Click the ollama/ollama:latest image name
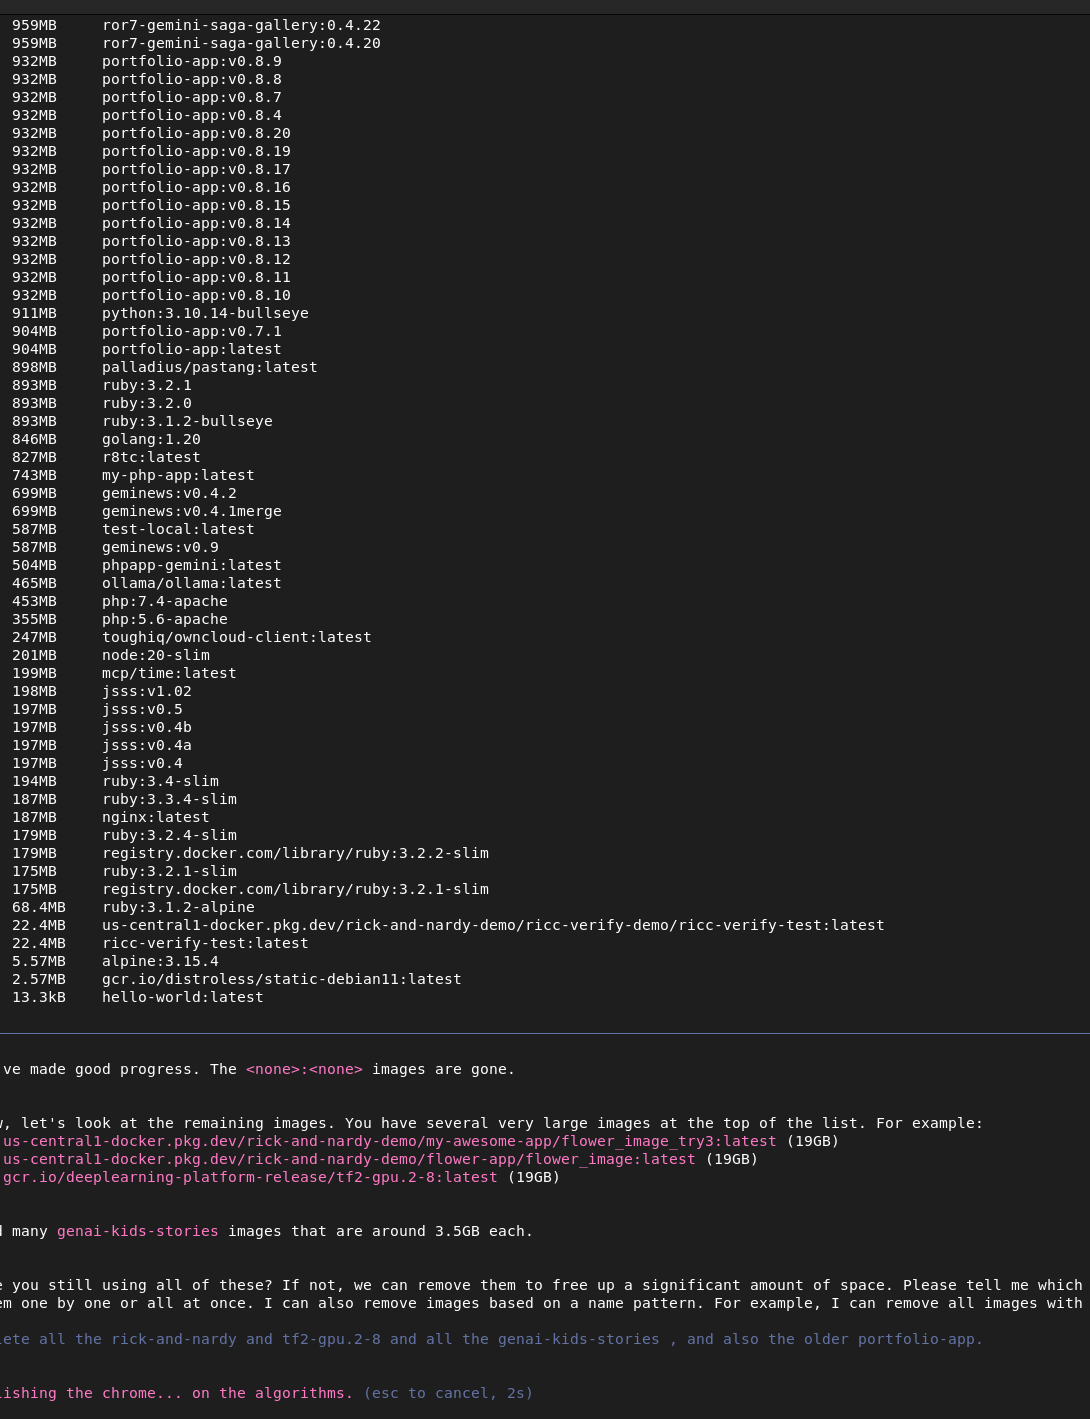The width and height of the screenshot is (1090, 1419). pyautogui.click(x=191, y=583)
